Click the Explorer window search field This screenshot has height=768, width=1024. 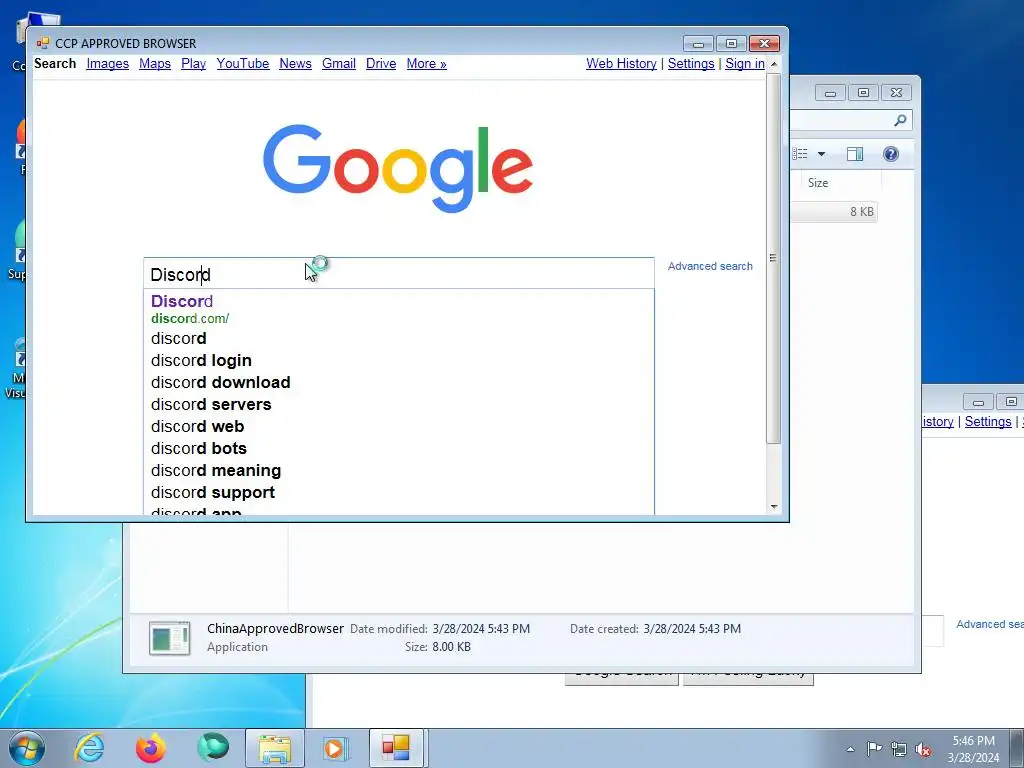[849, 120]
